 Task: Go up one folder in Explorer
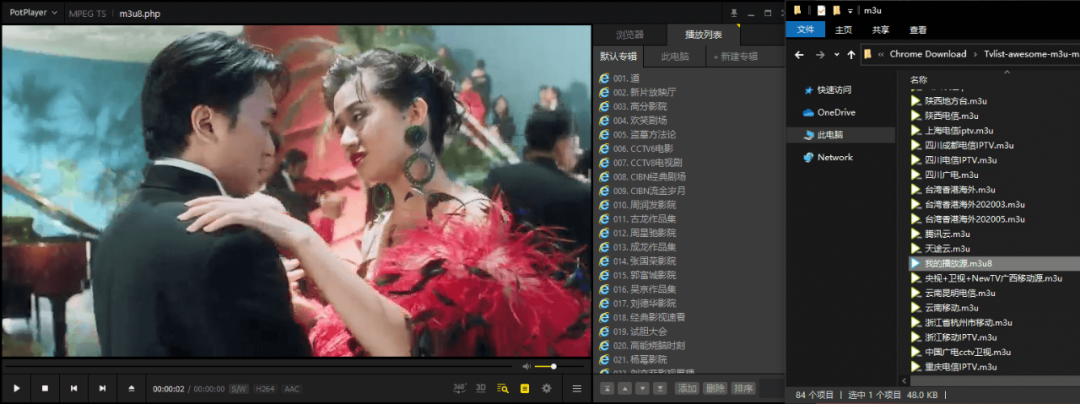click(851, 54)
